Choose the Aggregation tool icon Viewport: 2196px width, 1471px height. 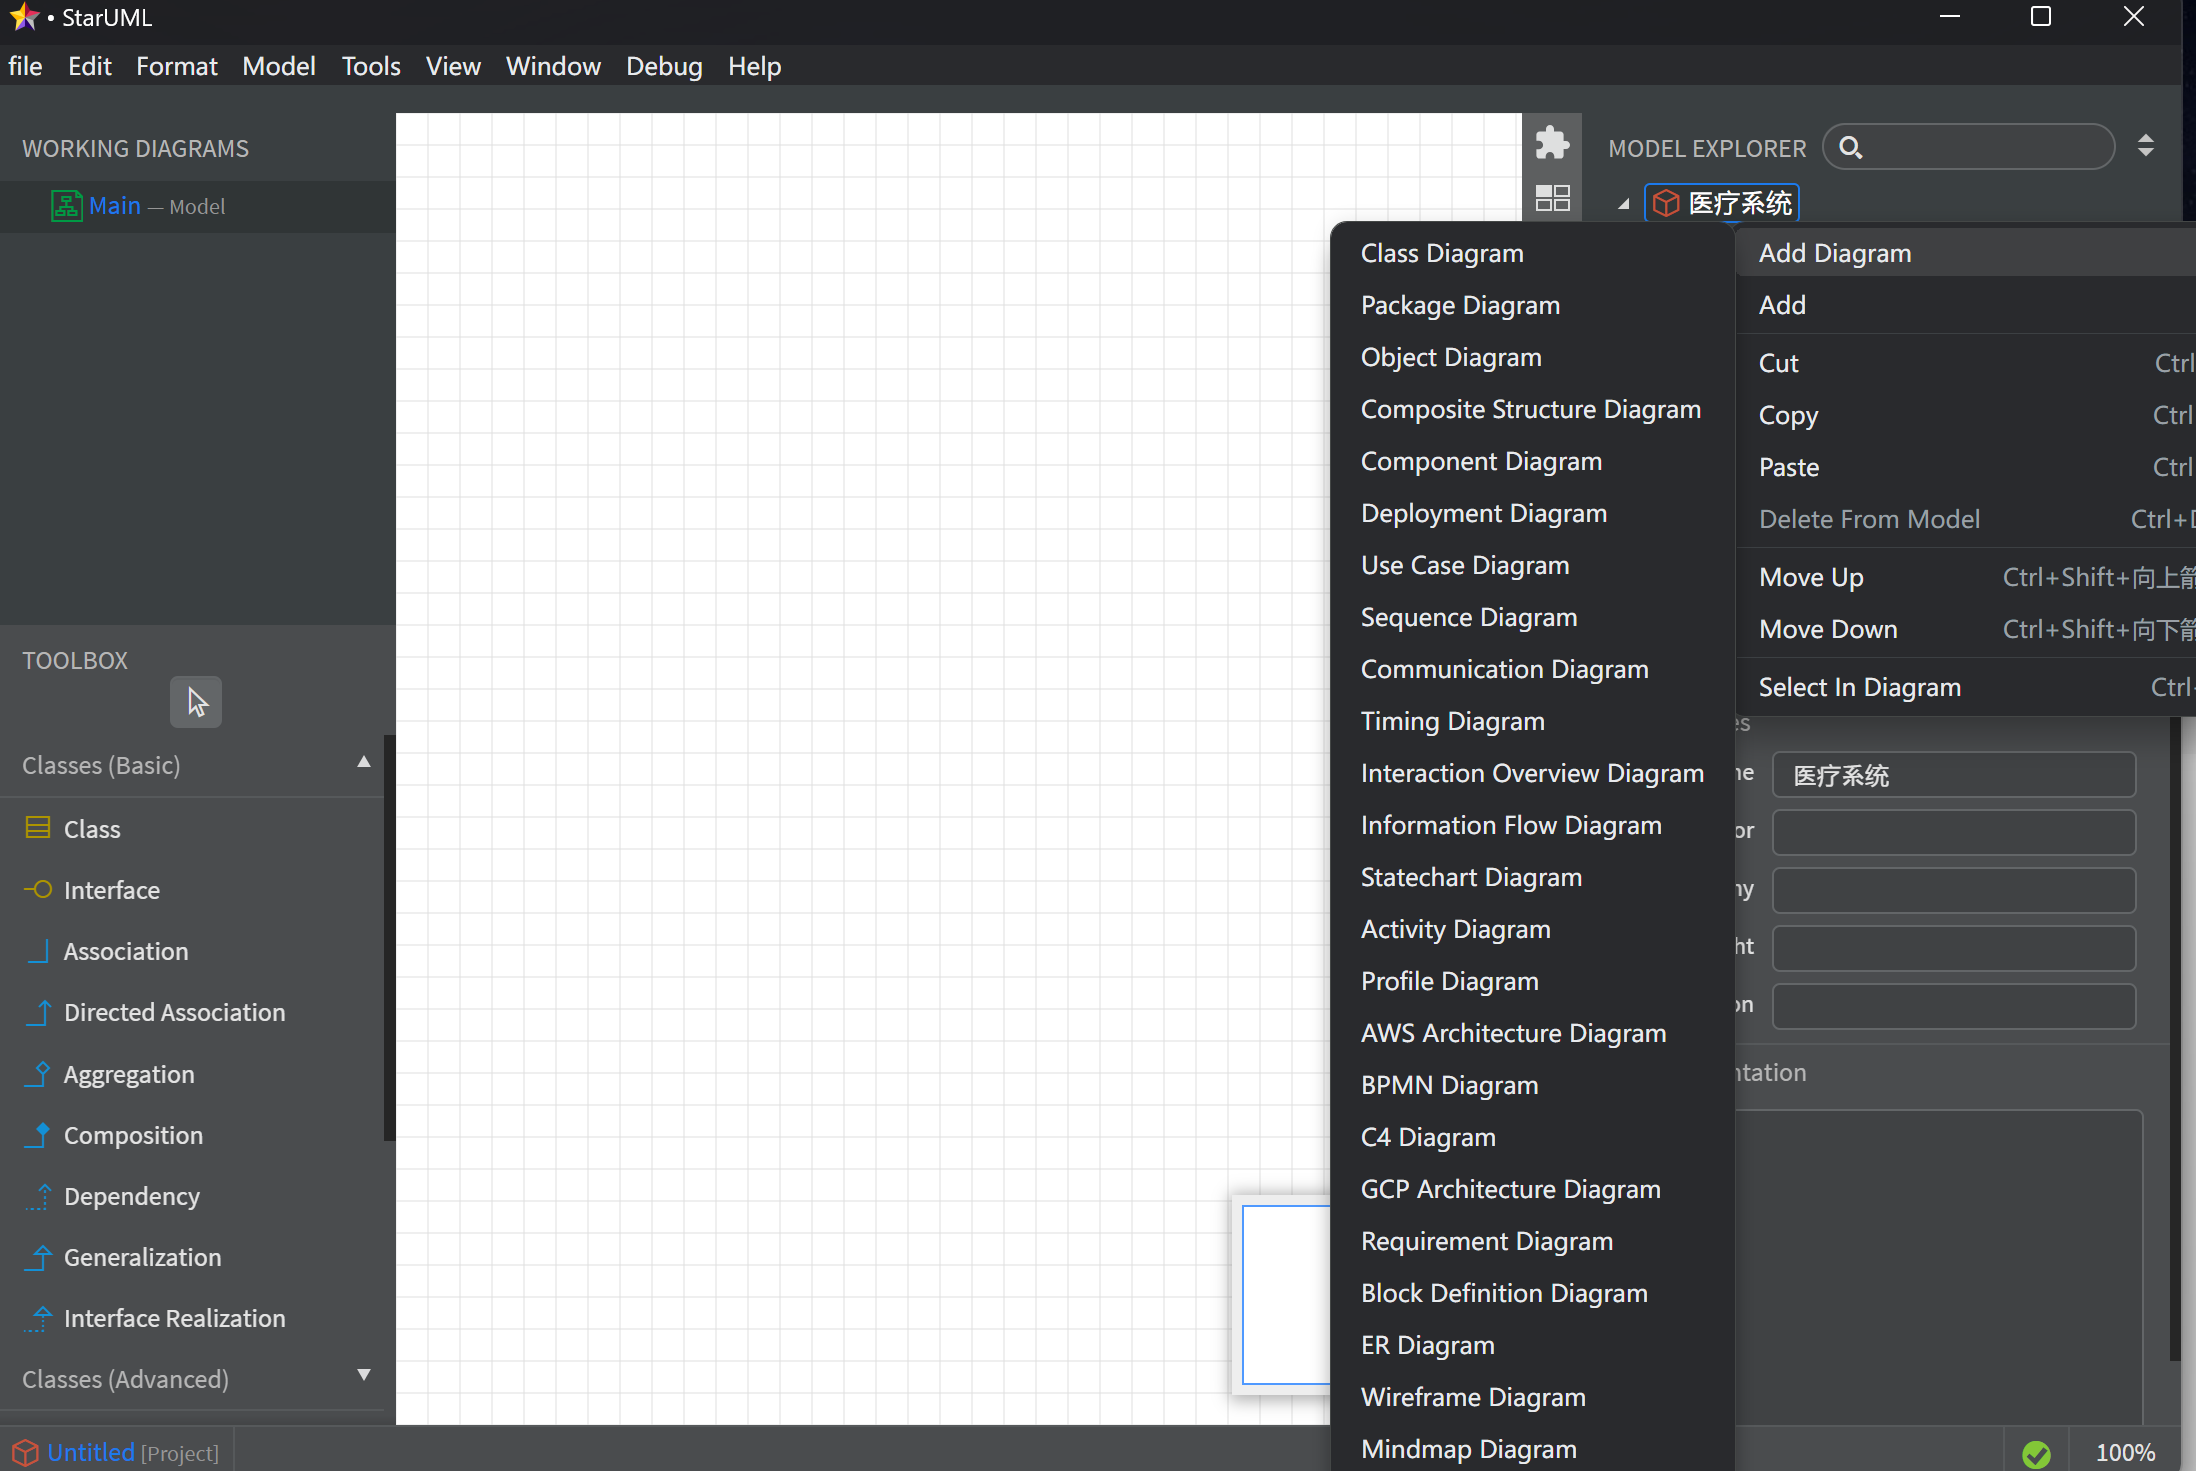pos(38,1073)
